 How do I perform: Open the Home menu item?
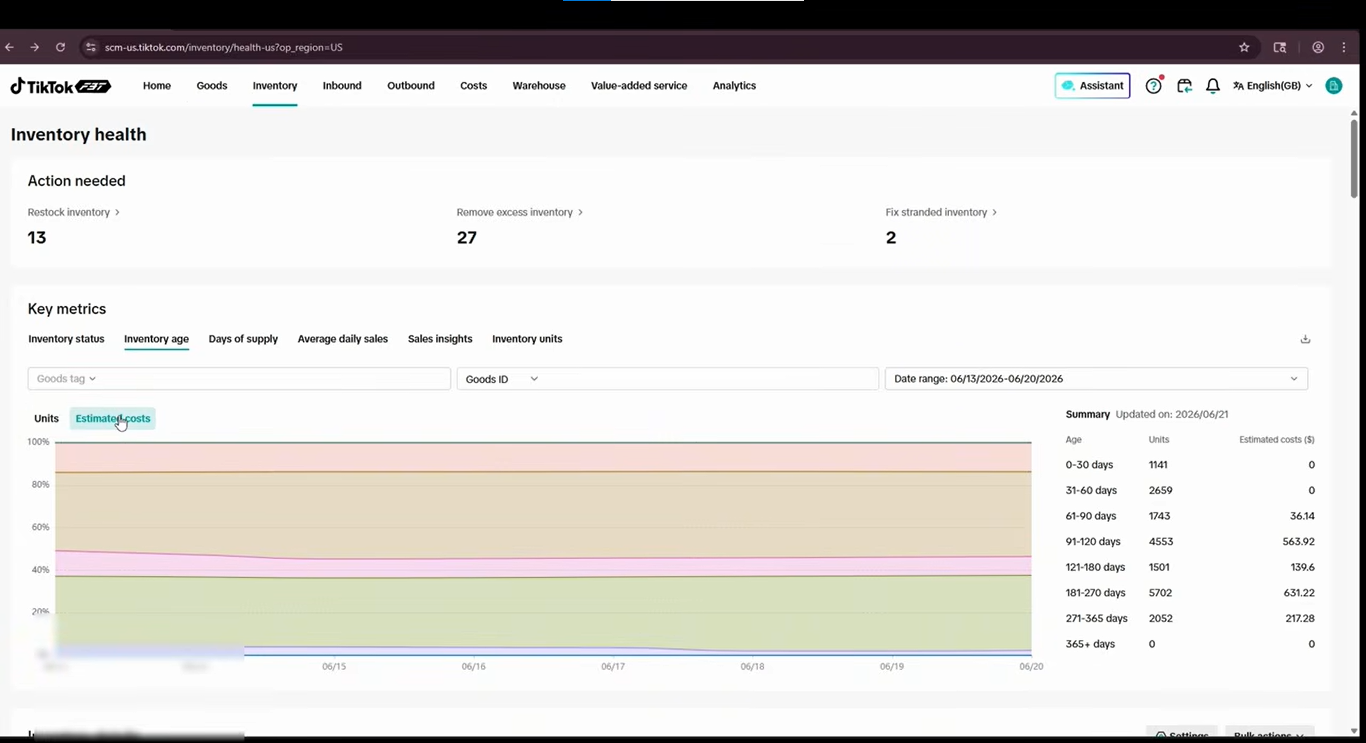pos(157,86)
